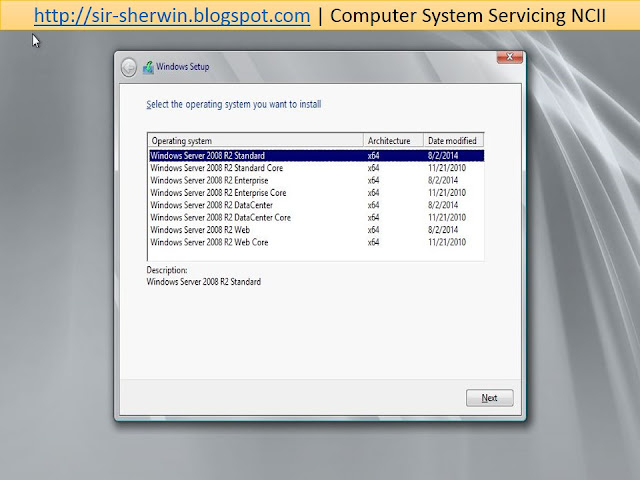Select Windows Server 2008 R2 Enterprise
The height and width of the screenshot is (480, 640).
pos(316,180)
